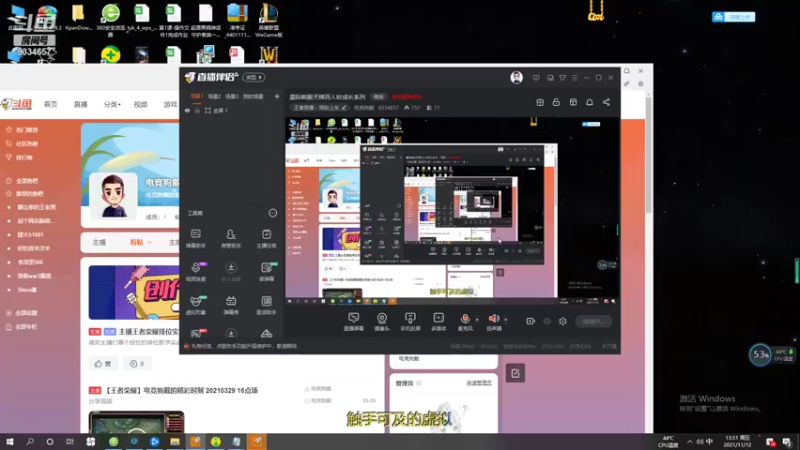
Task: Open streaming settings gear
Action: [563, 321]
